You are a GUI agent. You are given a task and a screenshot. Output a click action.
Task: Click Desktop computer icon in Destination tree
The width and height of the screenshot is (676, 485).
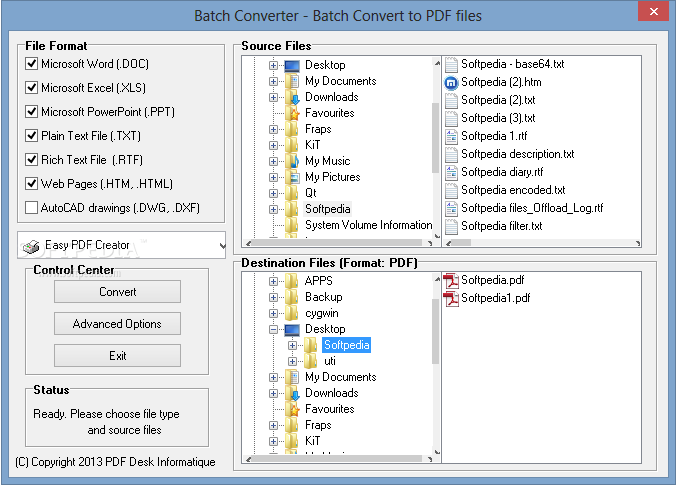(292, 330)
